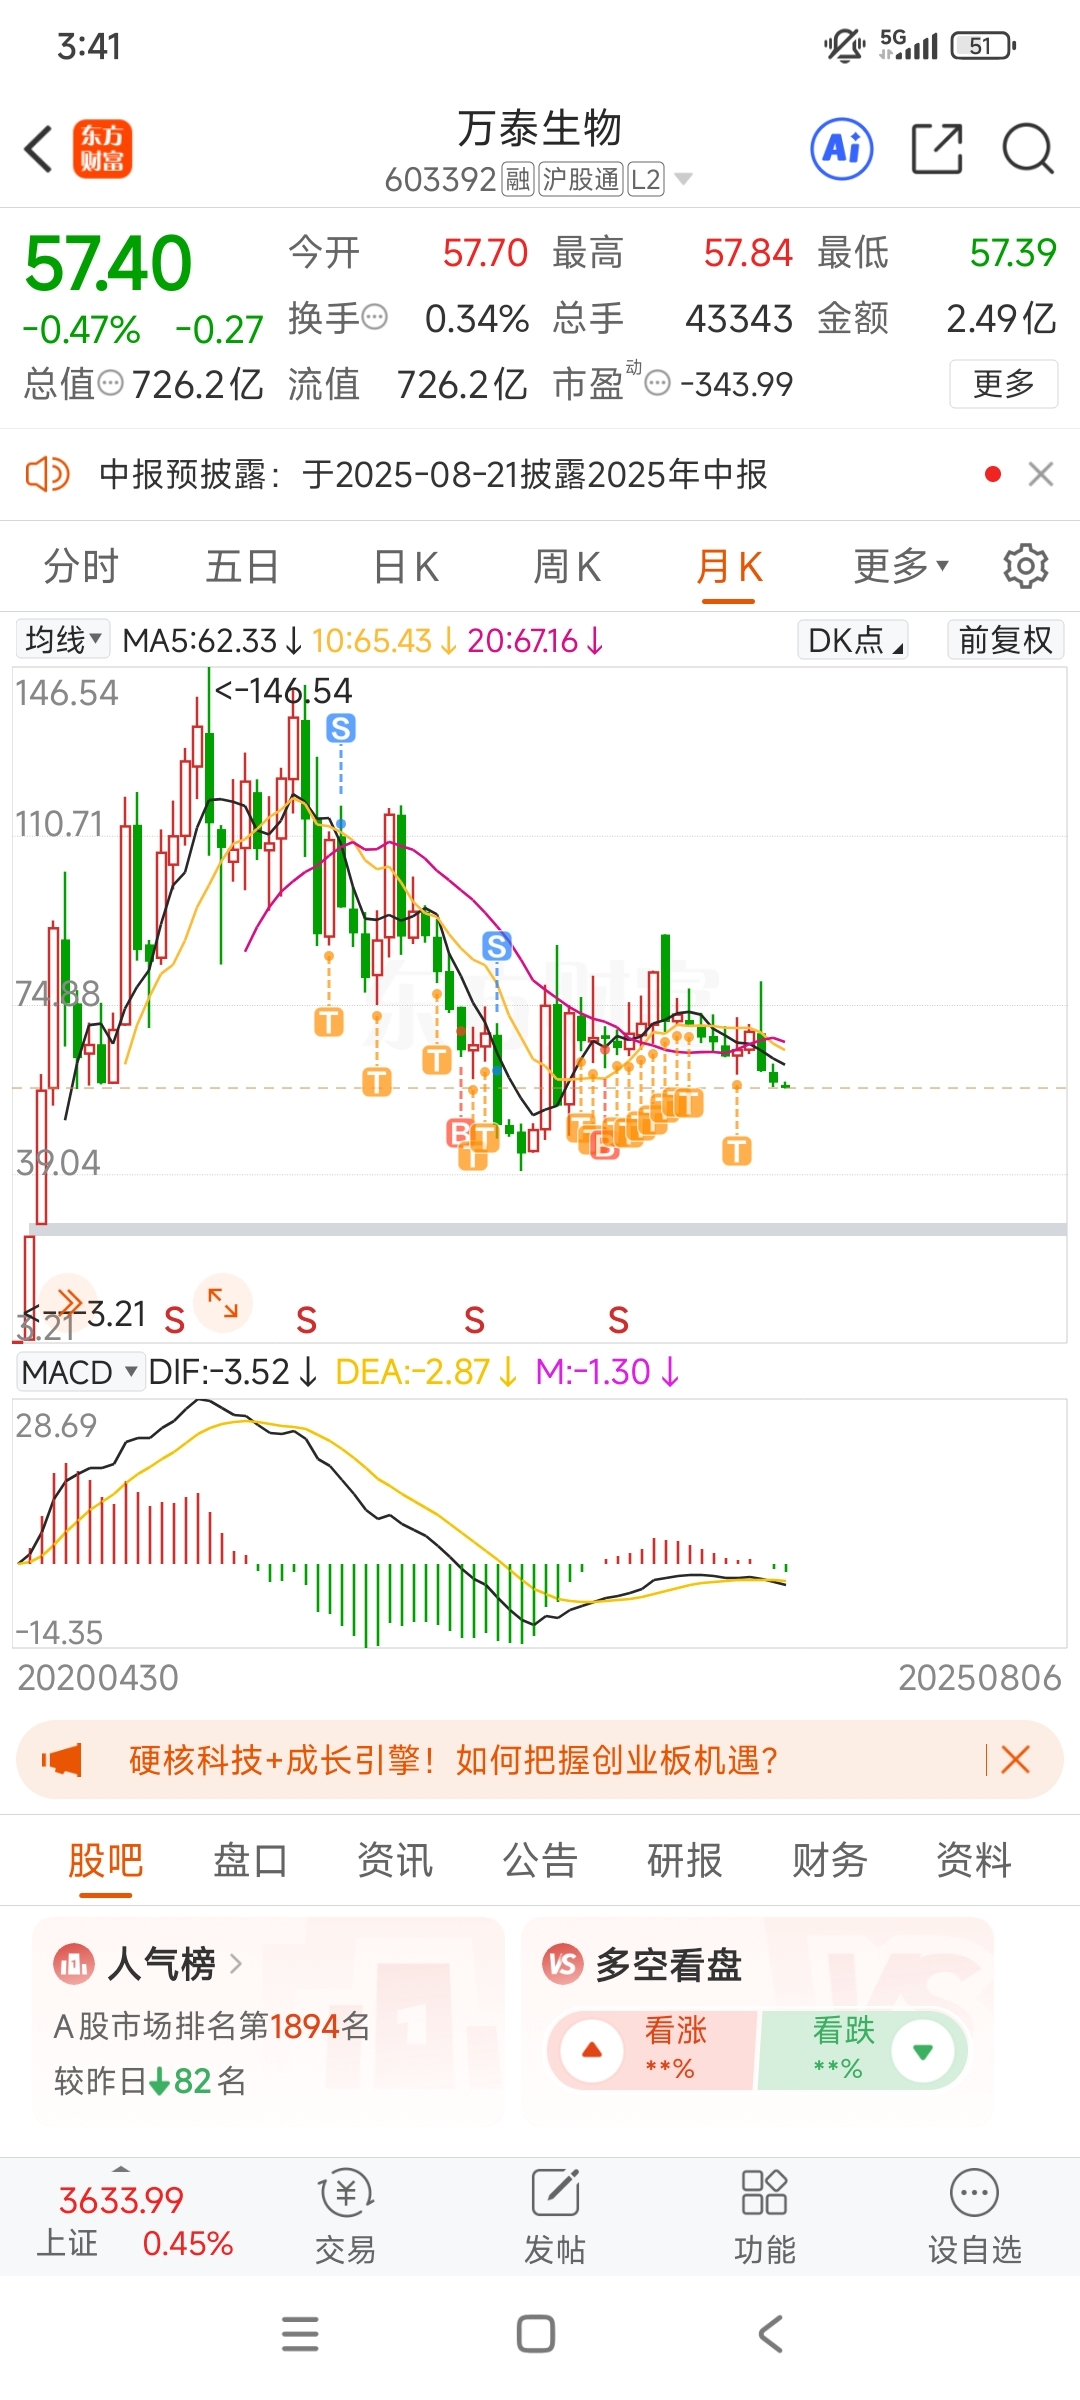Screen dimensions: 1080x2400
Task: Vote bullish with the red up-arrow
Action: [592, 2050]
